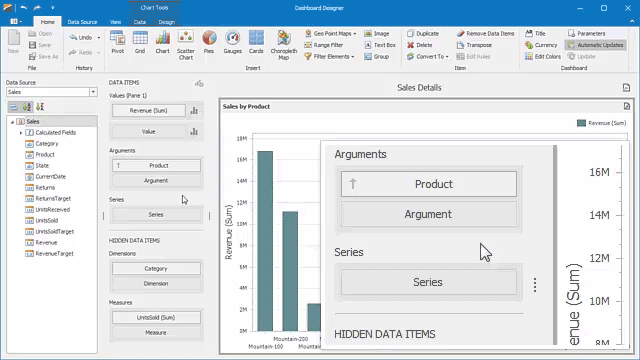Click the Category hidden dimension
Screen dimensions: 640x360
point(156,269)
